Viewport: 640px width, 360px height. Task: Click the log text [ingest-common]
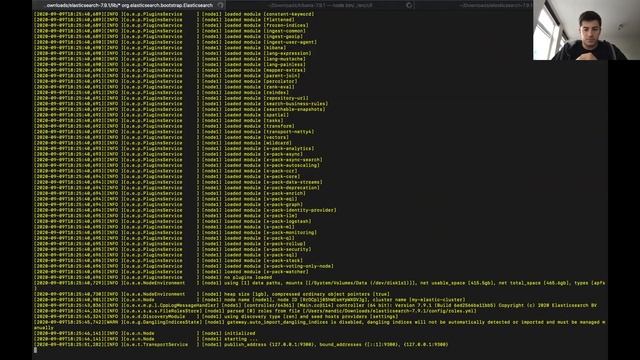click(284, 31)
